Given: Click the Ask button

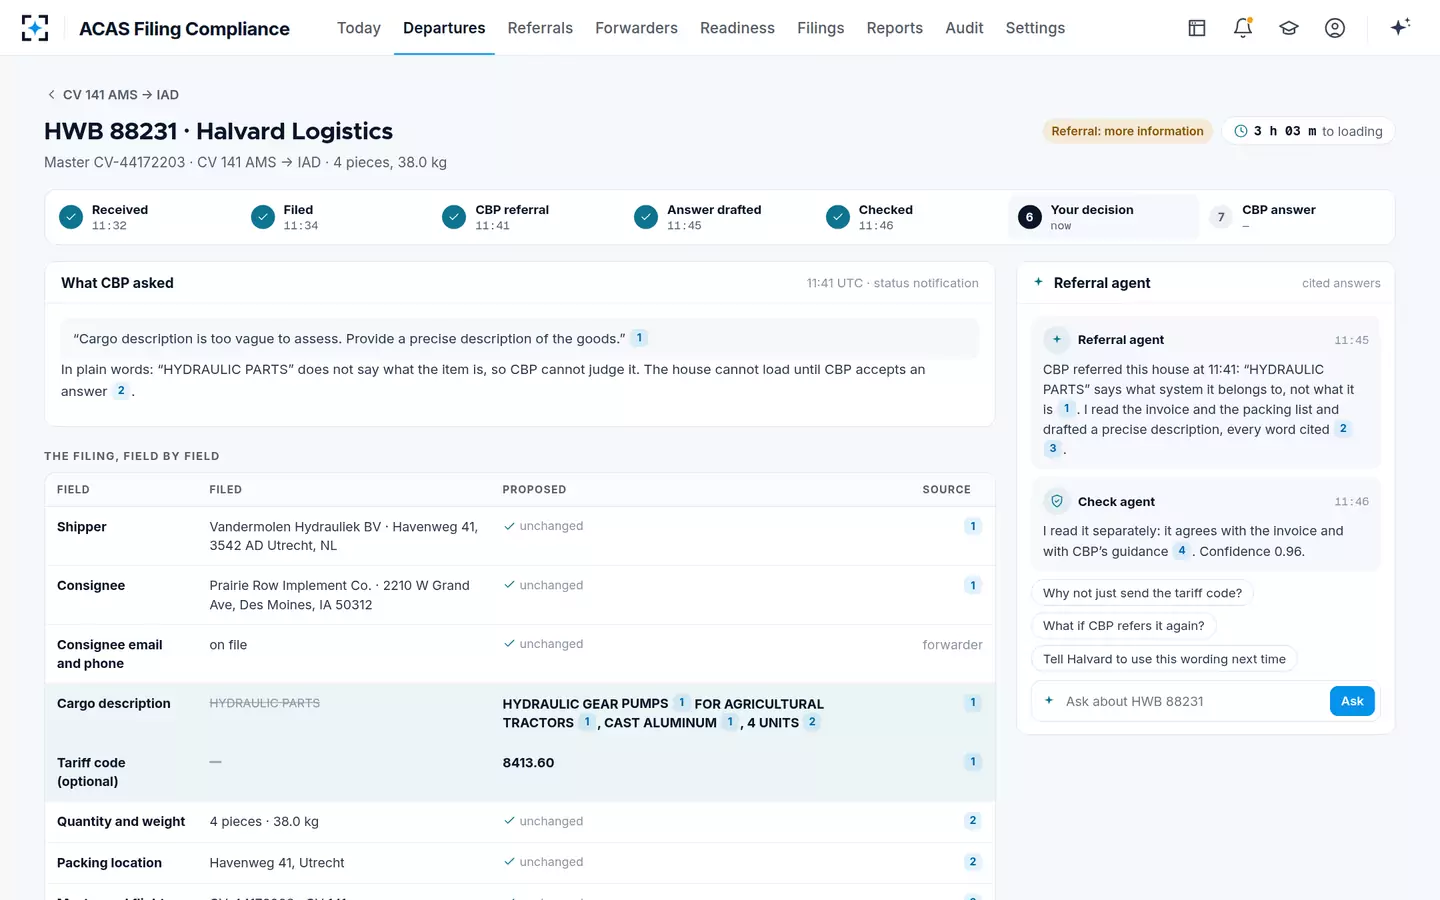Looking at the screenshot, I should (1352, 701).
